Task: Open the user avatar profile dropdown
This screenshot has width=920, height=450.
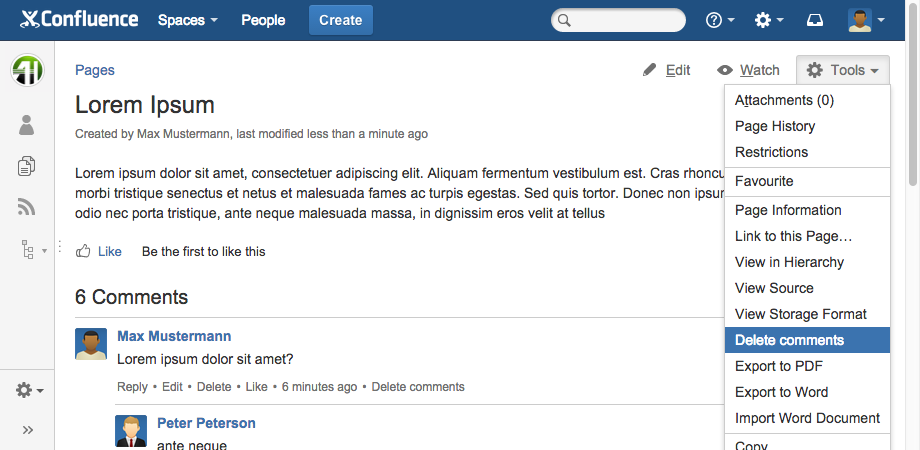Action: 865,20
